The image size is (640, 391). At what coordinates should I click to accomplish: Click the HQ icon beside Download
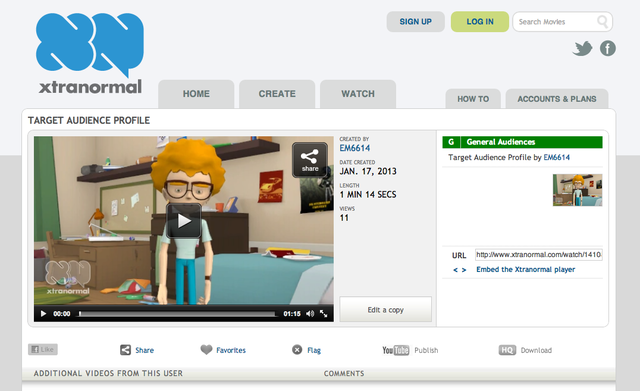(507, 350)
